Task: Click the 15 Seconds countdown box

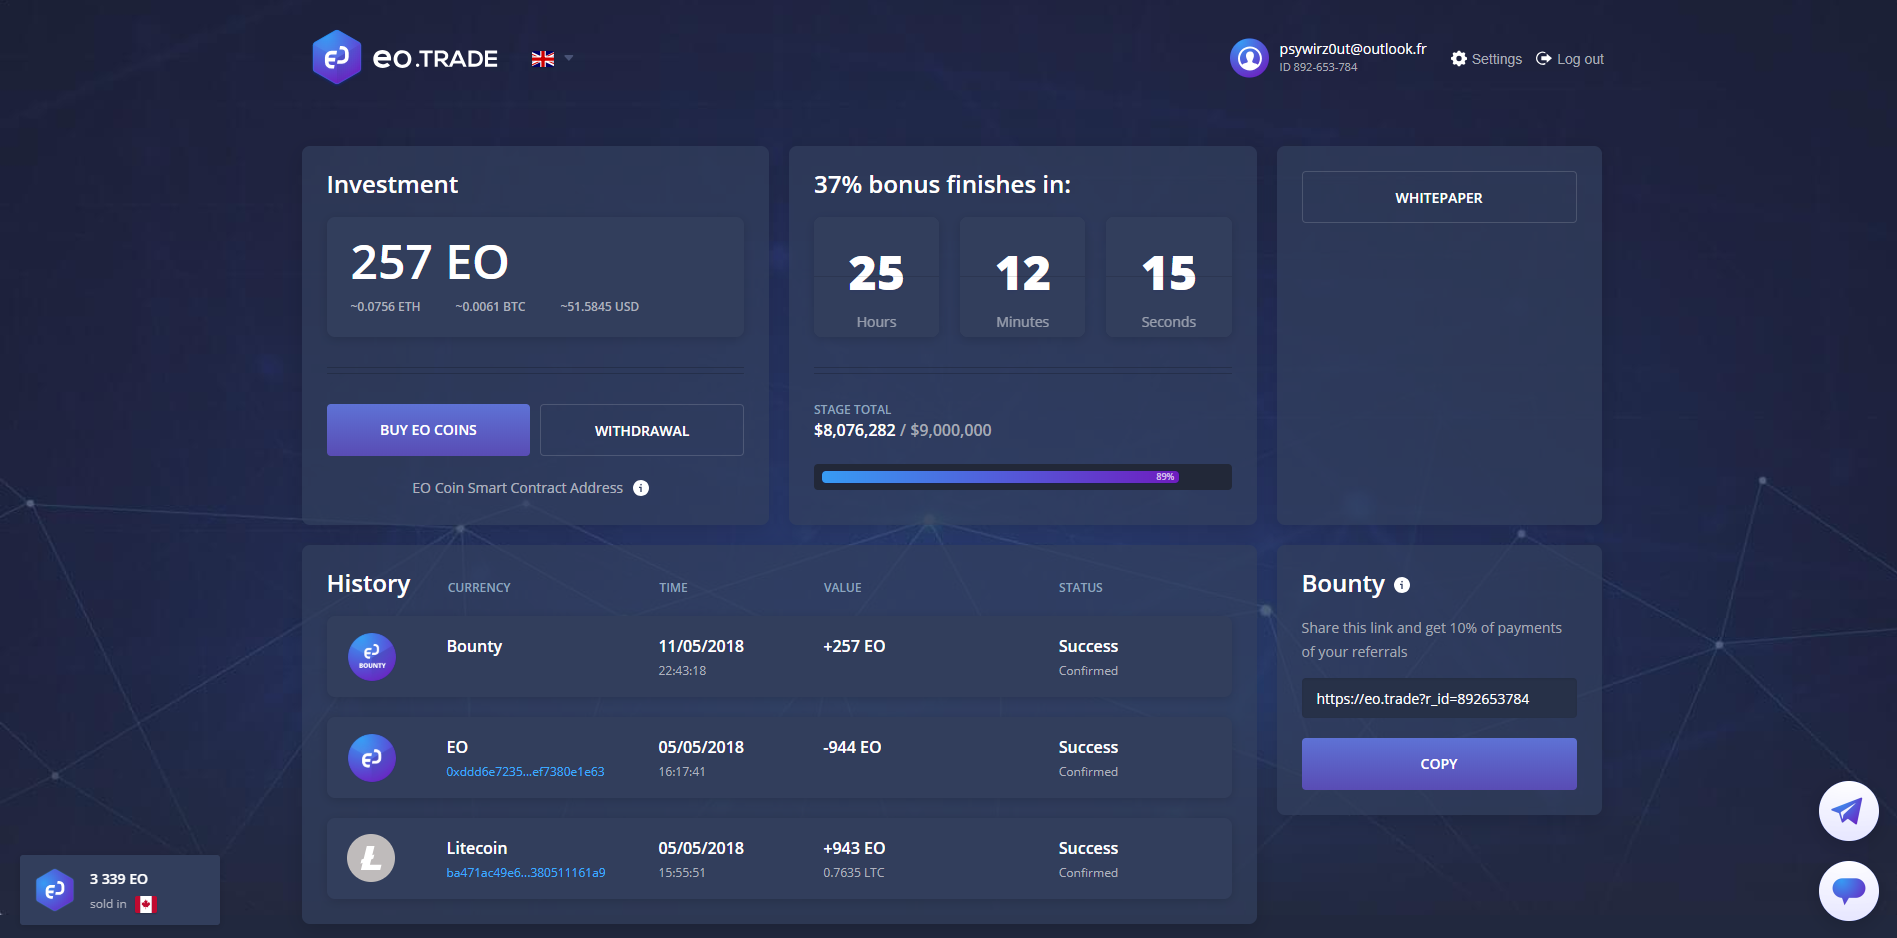Action: point(1168,277)
